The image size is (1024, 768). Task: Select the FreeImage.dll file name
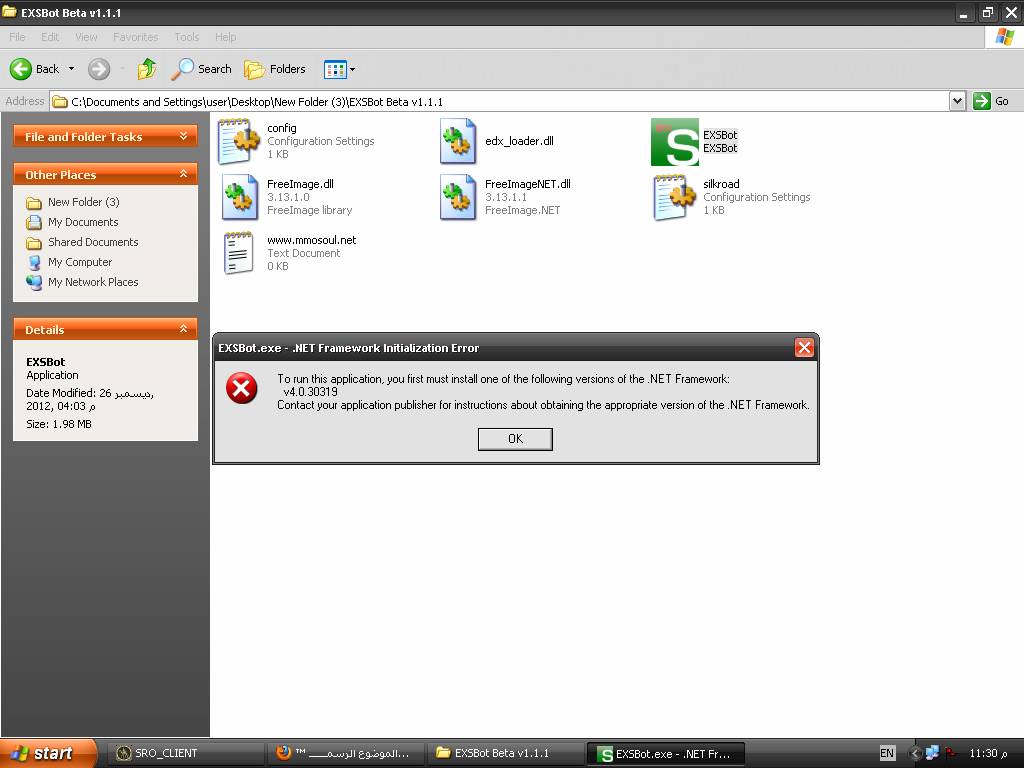coord(300,184)
